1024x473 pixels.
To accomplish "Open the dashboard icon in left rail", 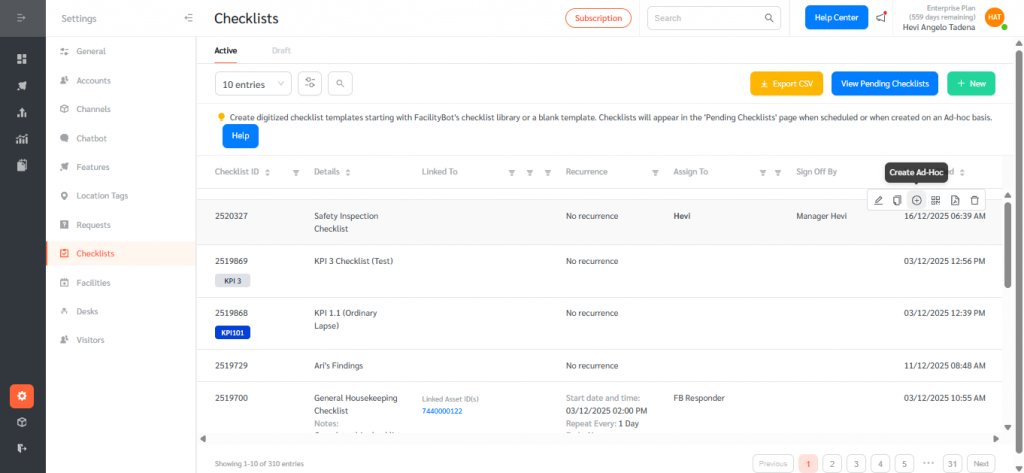I will [22, 59].
